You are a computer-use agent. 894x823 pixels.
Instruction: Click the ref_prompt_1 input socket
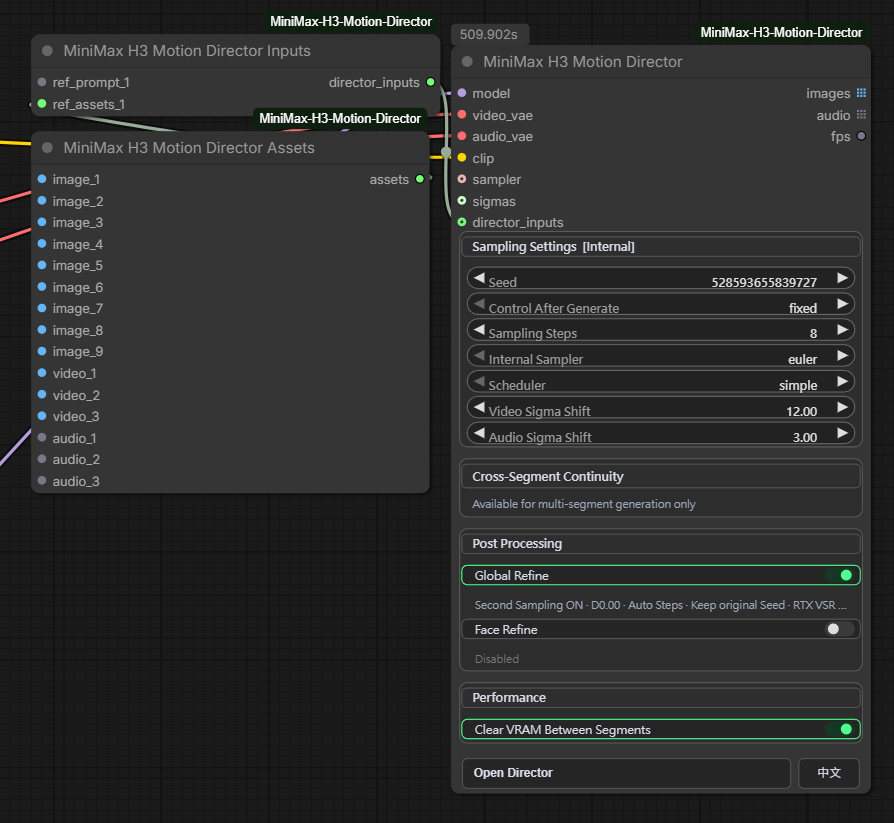pos(42,82)
